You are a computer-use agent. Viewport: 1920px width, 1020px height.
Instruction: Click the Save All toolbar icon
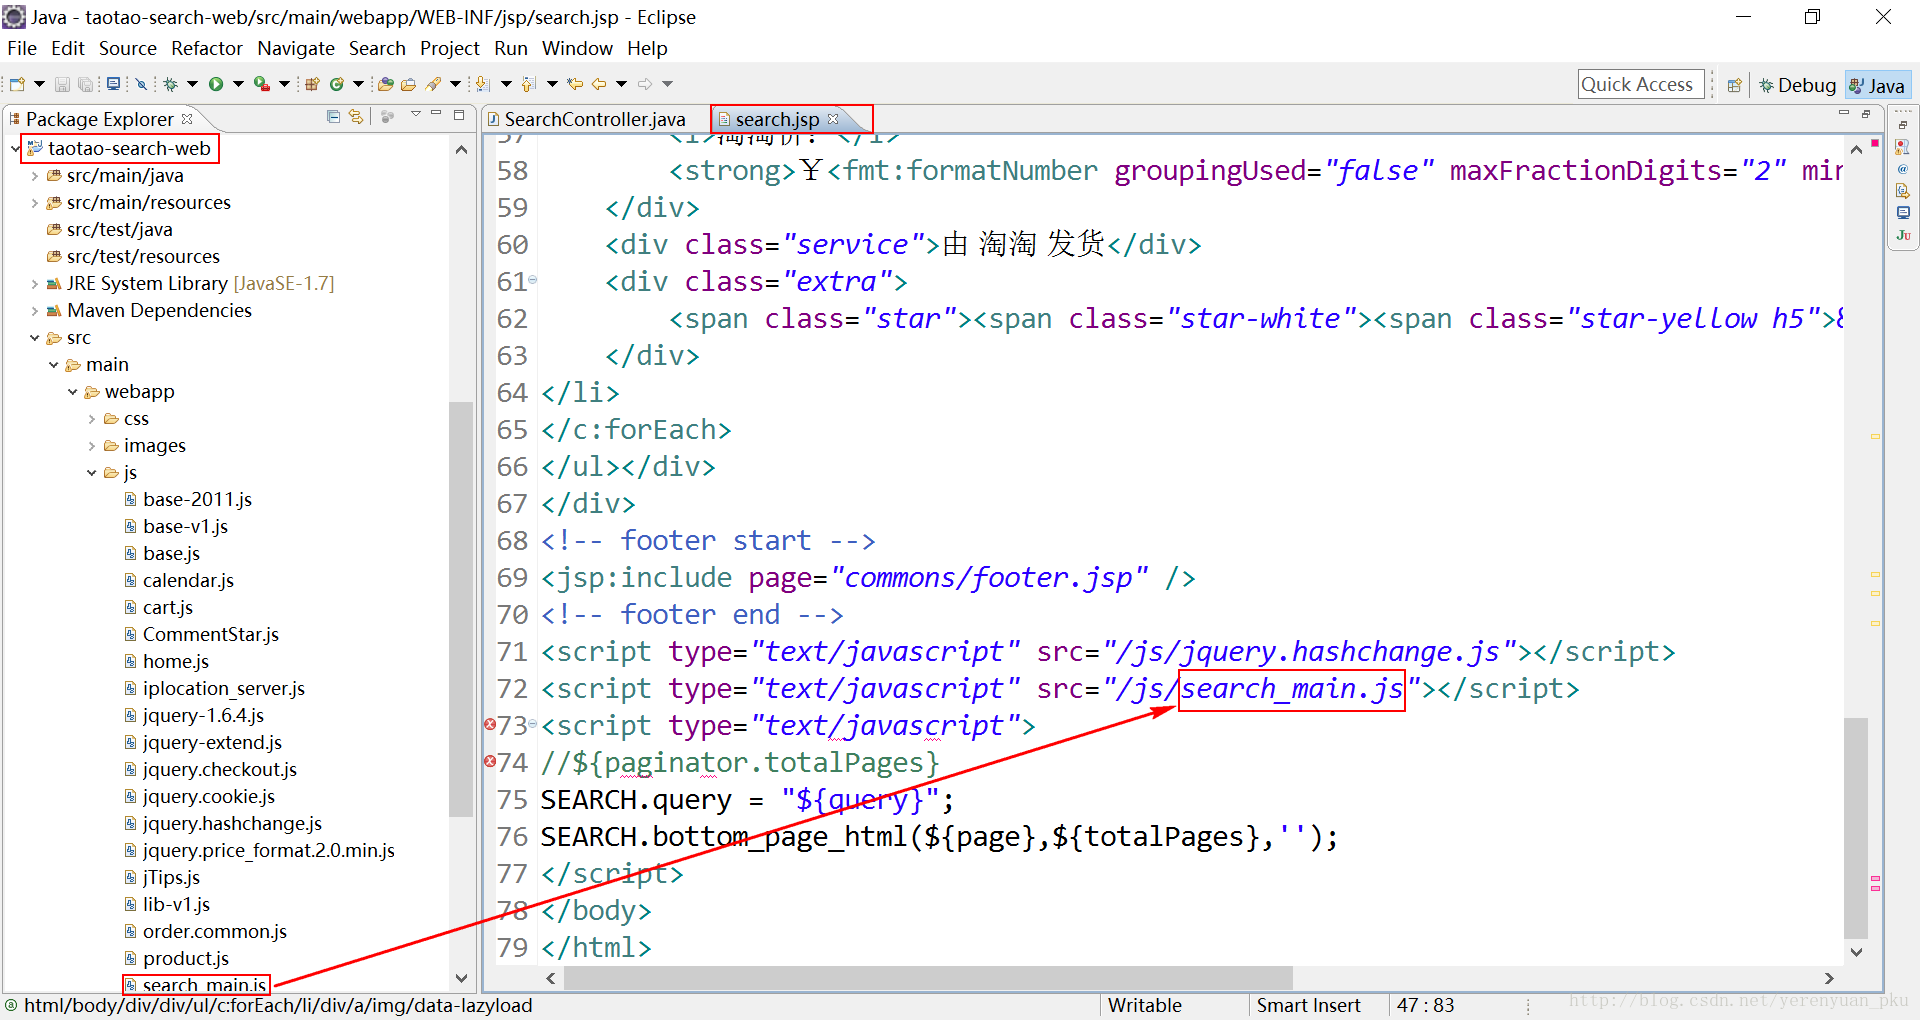(85, 84)
